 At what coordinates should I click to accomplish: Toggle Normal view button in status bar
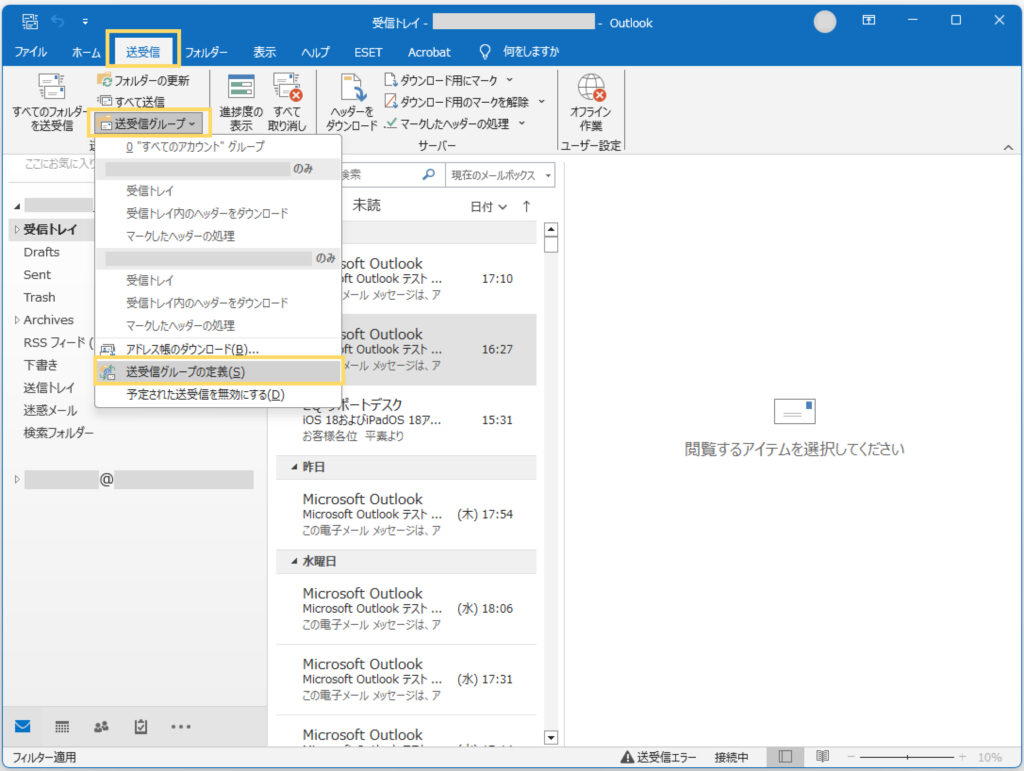(x=786, y=757)
